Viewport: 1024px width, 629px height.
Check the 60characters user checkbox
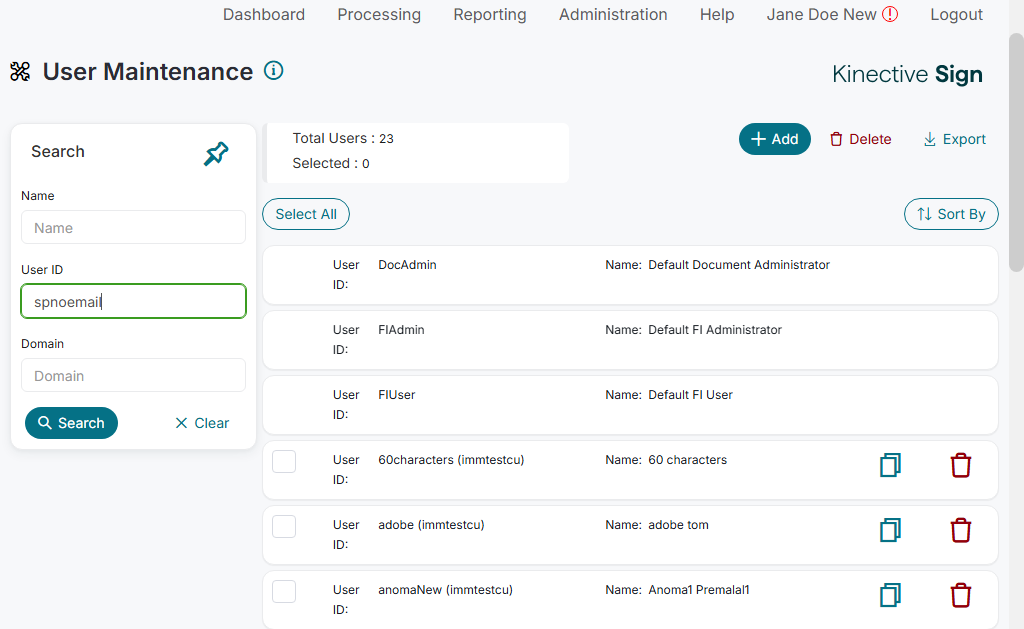(x=284, y=461)
